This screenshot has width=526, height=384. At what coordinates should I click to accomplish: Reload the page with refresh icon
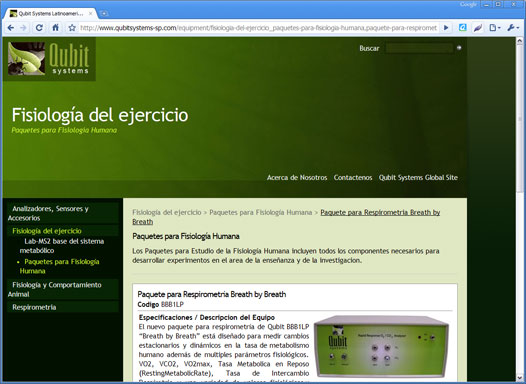click(39, 28)
